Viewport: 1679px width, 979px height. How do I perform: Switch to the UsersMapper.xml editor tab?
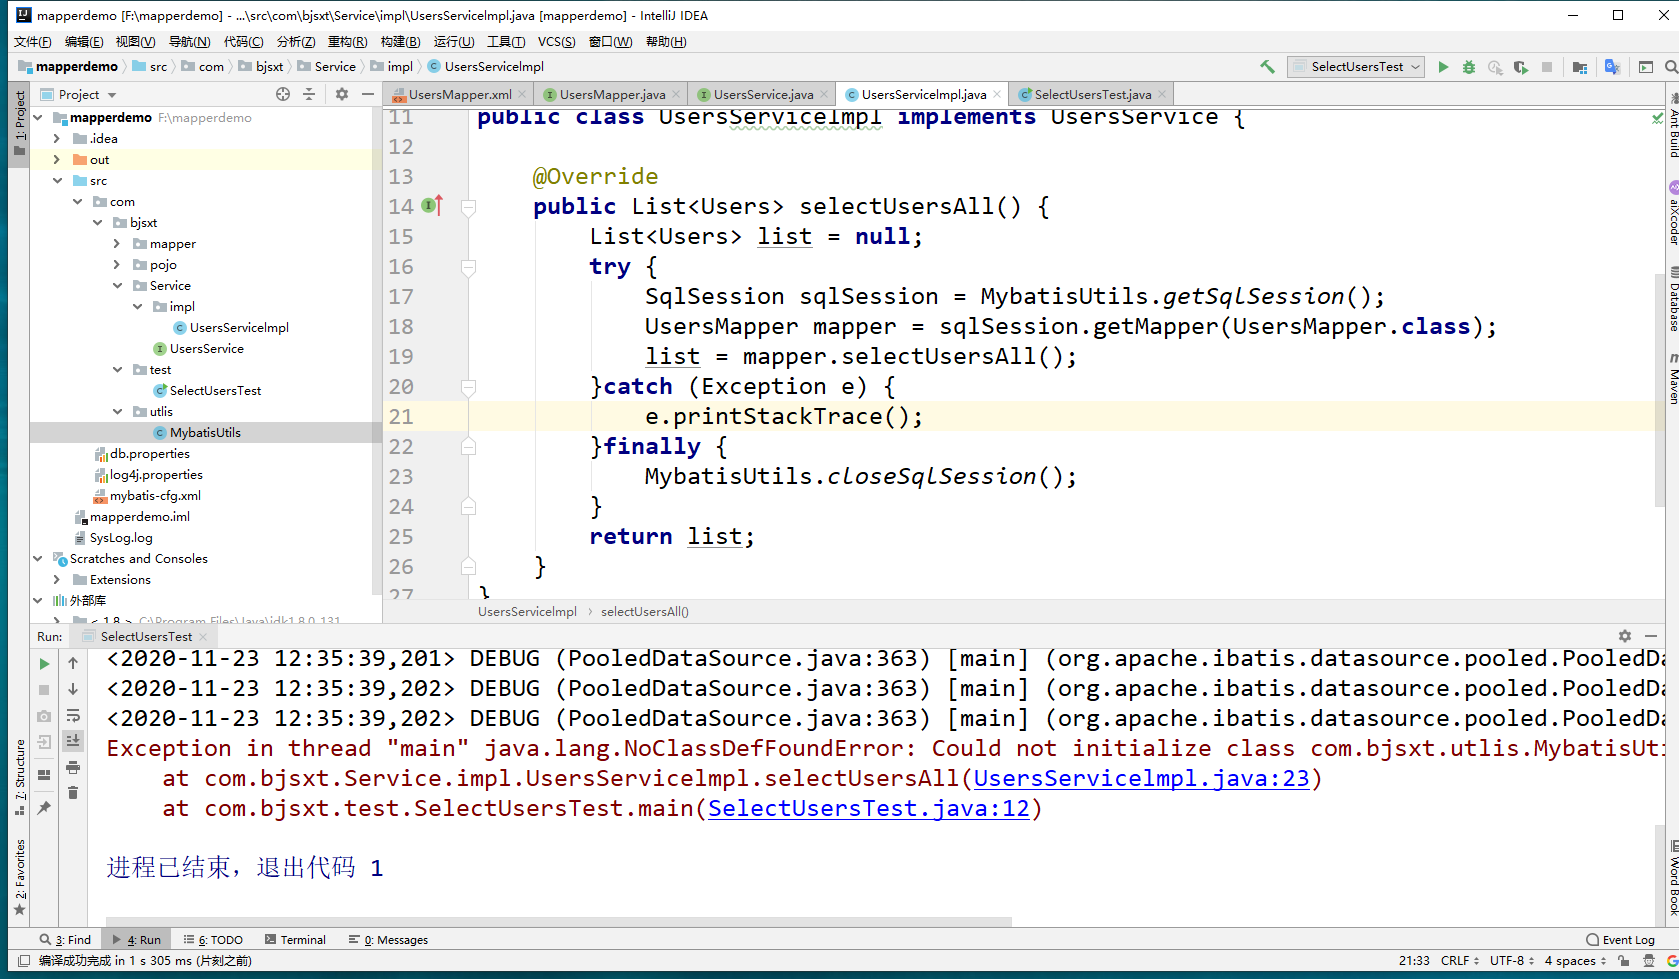tap(459, 94)
